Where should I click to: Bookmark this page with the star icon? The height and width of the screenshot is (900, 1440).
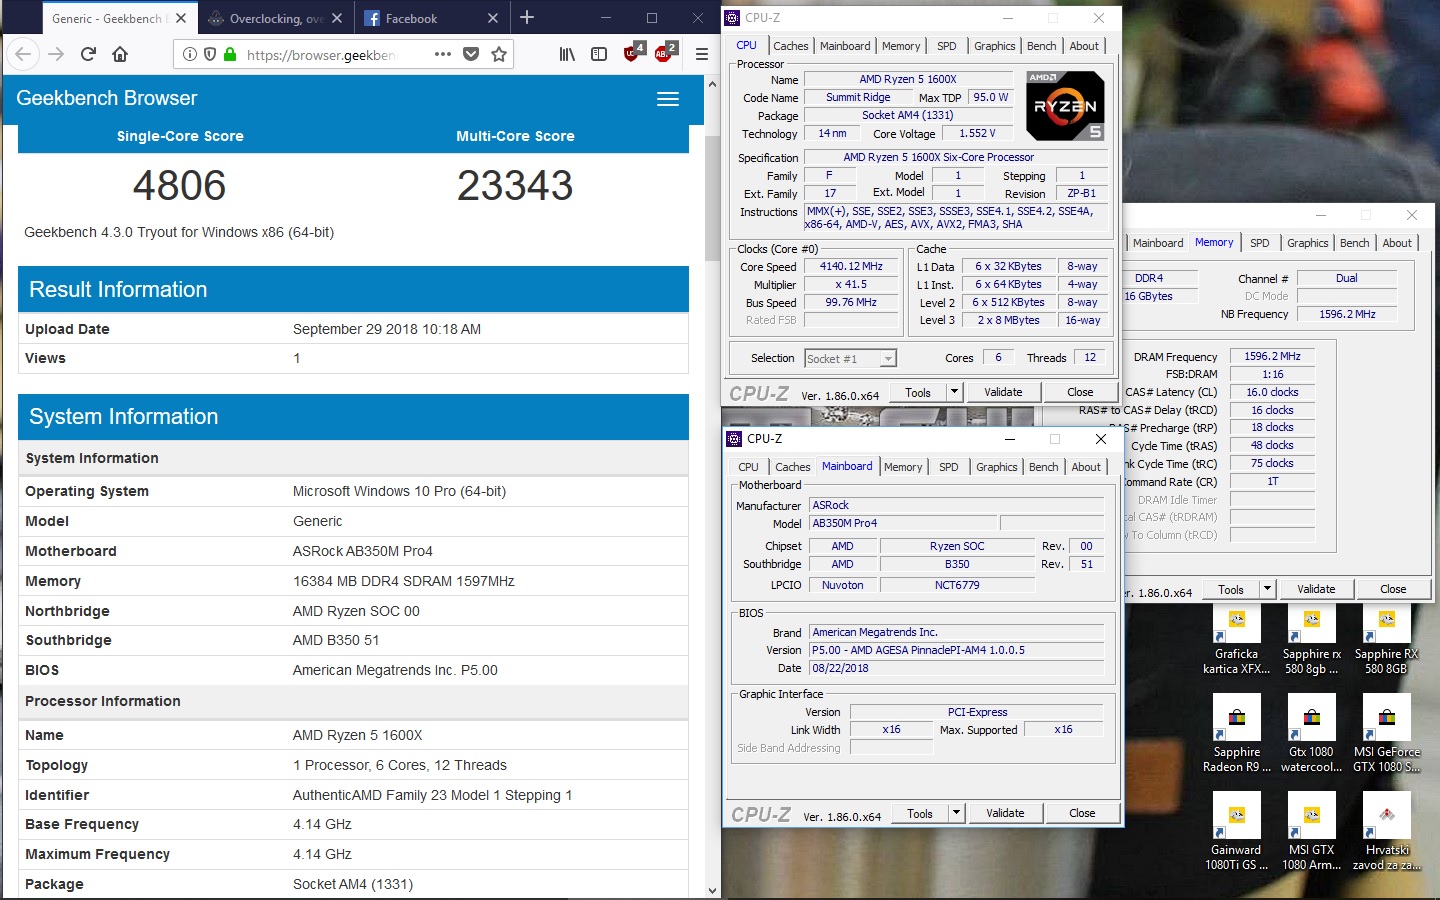pos(499,54)
